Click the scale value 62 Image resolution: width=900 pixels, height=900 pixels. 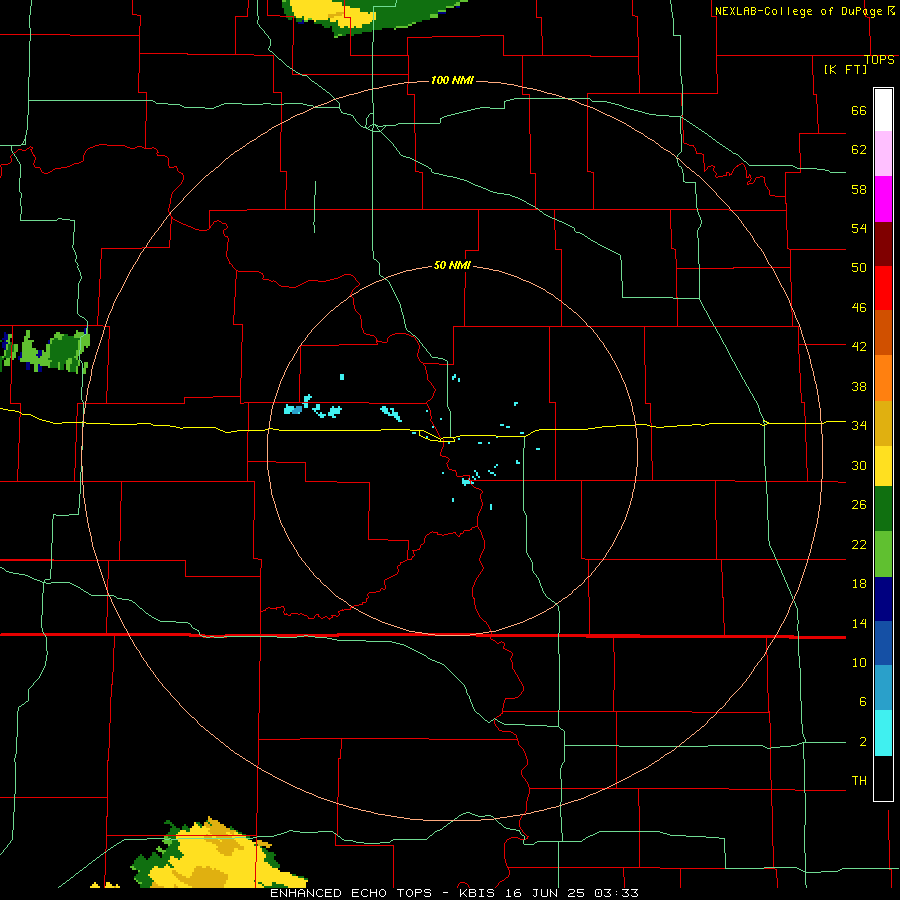[859, 149]
